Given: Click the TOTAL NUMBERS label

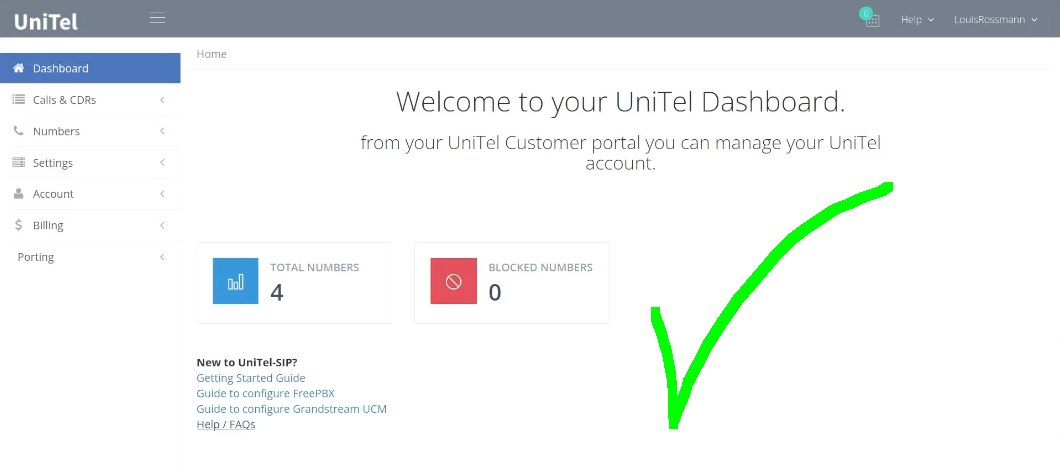Looking at the screenshot, I should [x=314, y=268].
